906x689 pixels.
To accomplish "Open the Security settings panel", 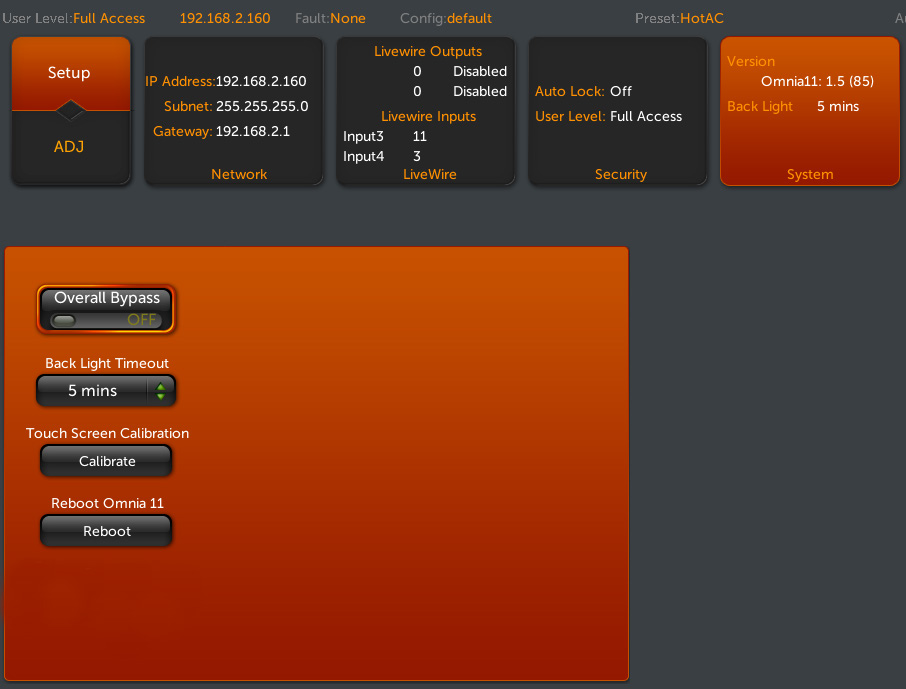I will point(618,111).
